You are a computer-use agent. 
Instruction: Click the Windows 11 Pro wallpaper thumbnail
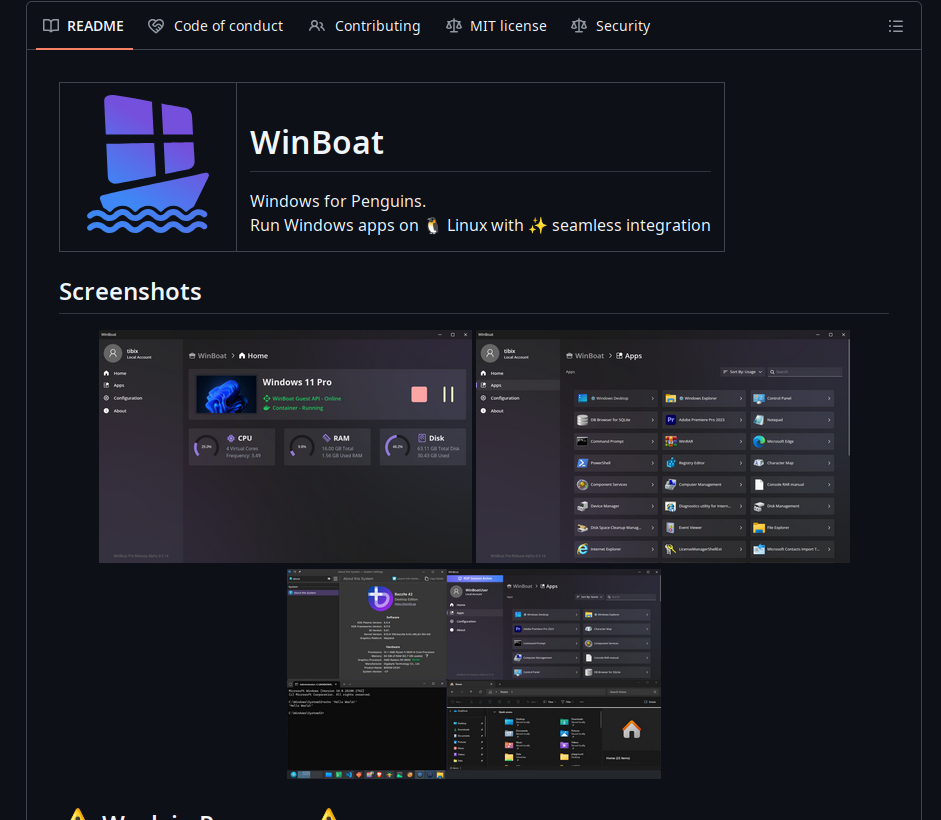point(226,394)
